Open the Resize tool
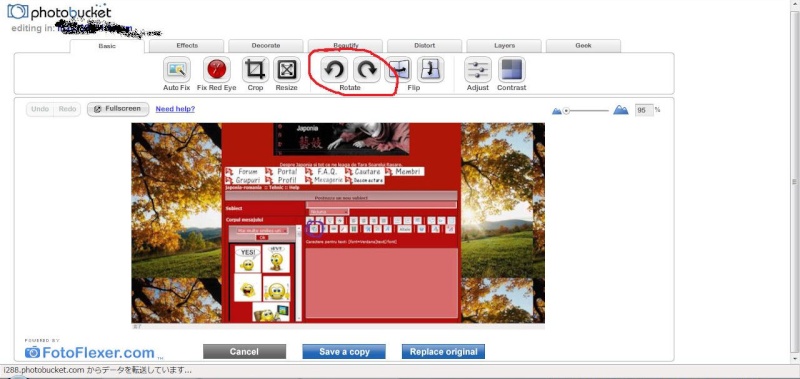The image size is (800, 379). click(287, 69)
